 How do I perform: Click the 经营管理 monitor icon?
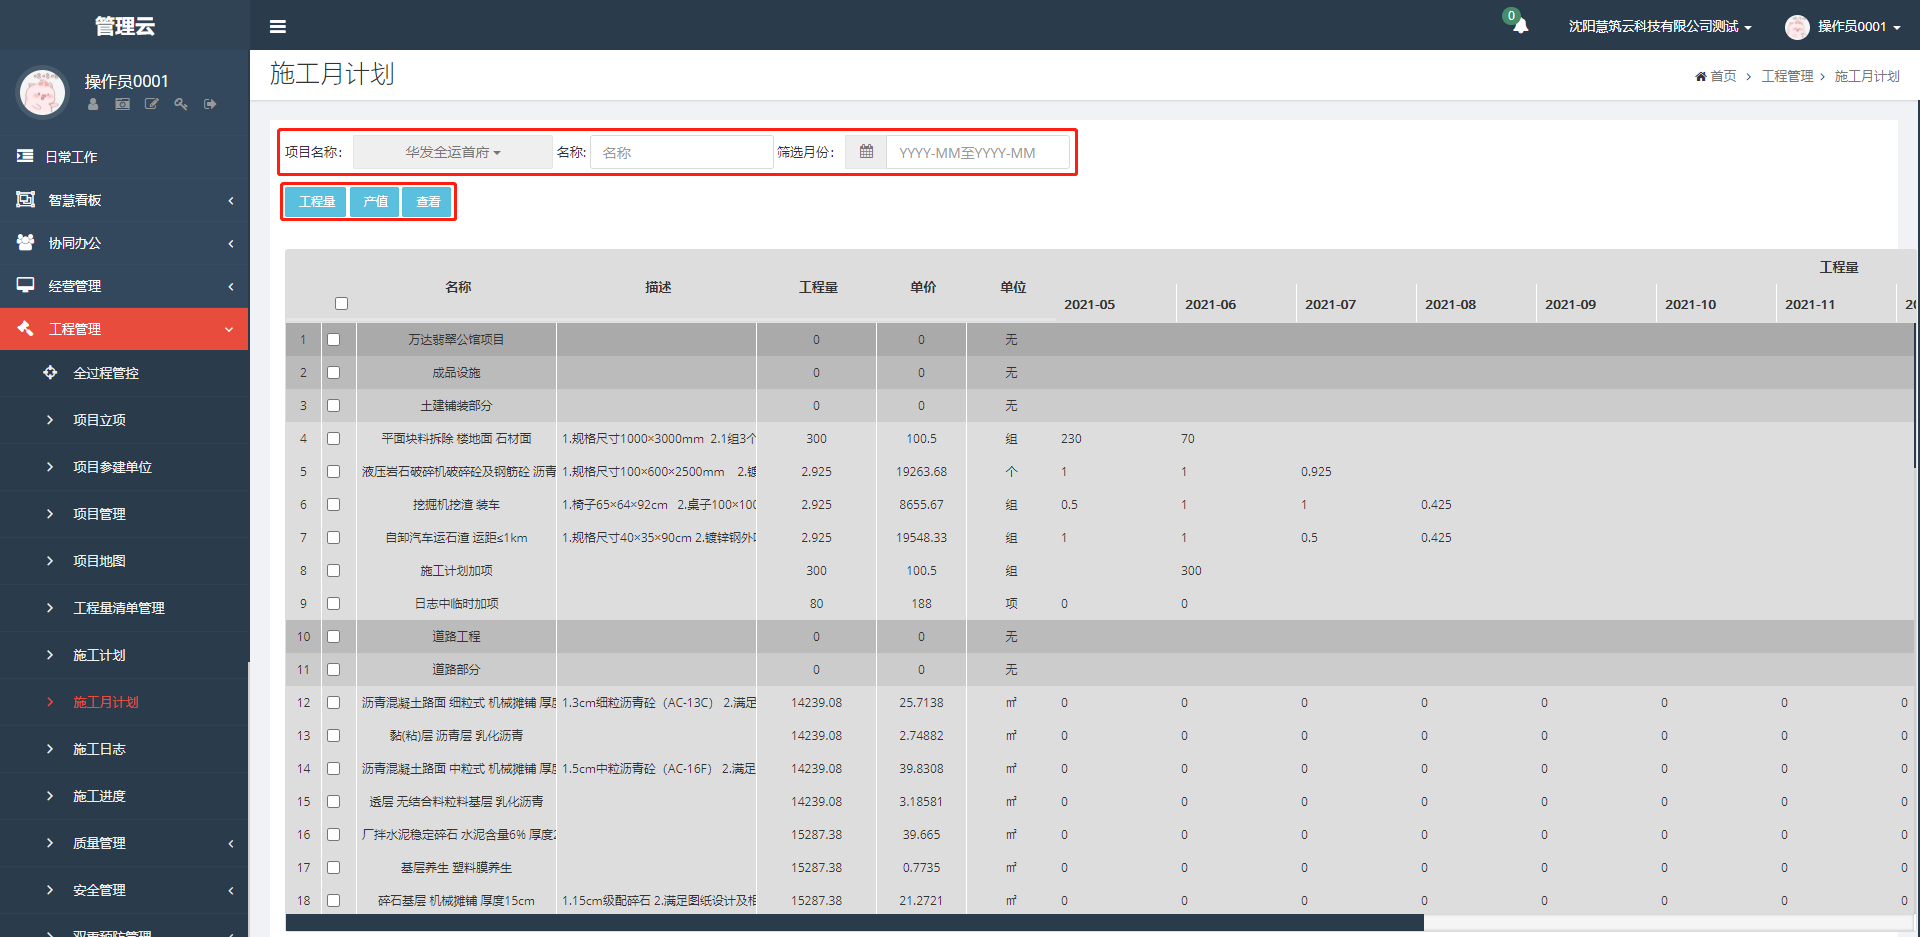[25, 285]
